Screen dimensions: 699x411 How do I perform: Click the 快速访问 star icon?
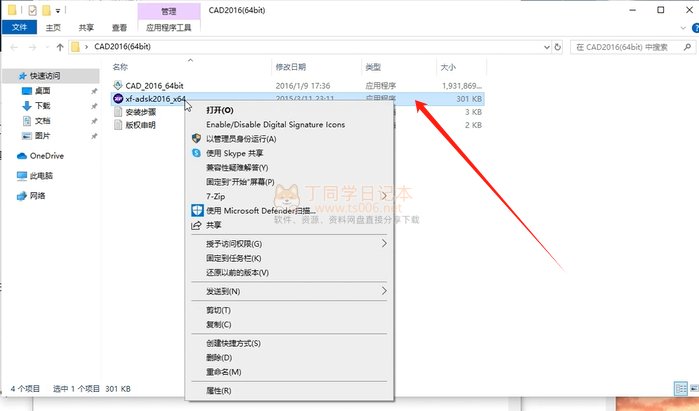(23, 76)
